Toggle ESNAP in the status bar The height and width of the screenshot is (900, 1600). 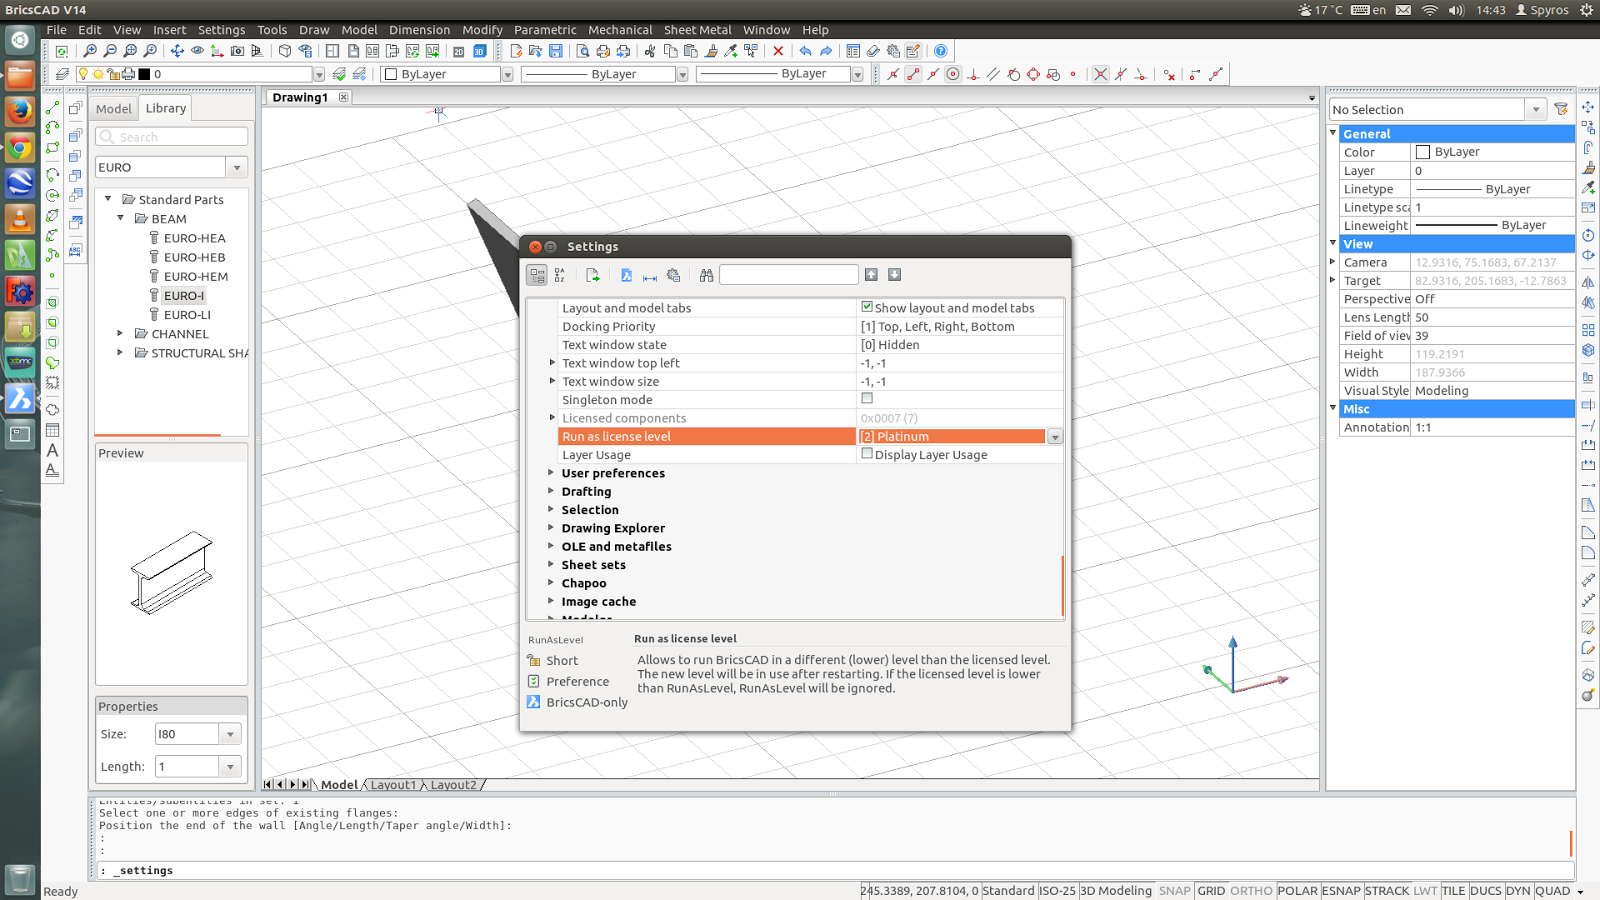(x=1341, y=891)
